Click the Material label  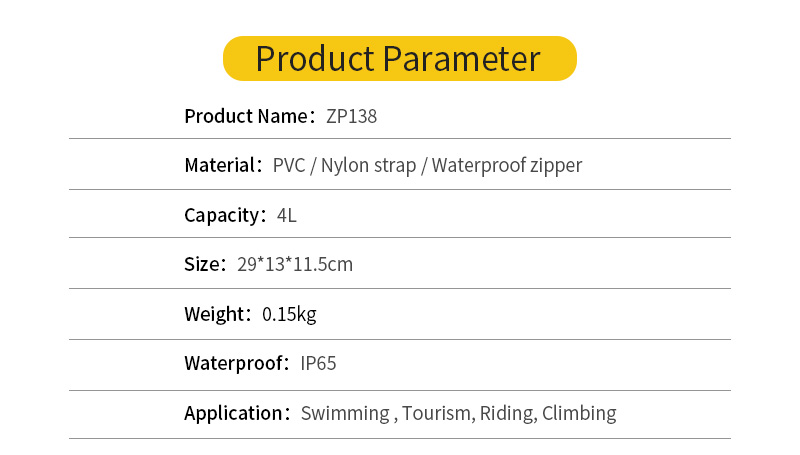(x=221, y=165)
